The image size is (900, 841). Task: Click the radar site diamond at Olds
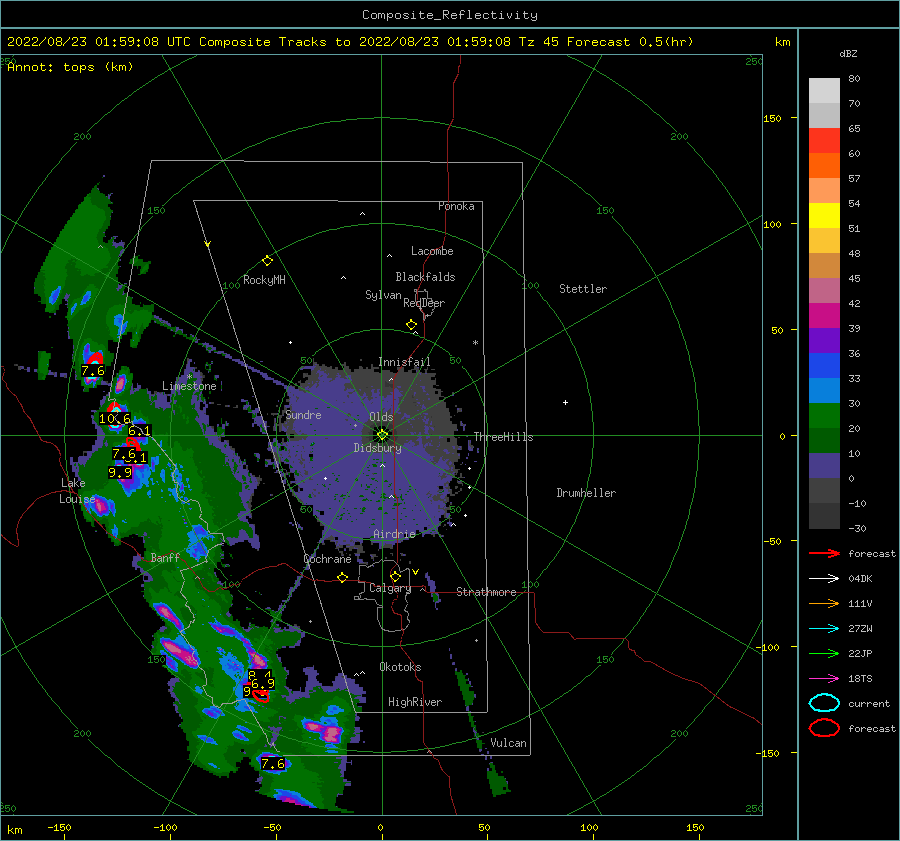382,435
